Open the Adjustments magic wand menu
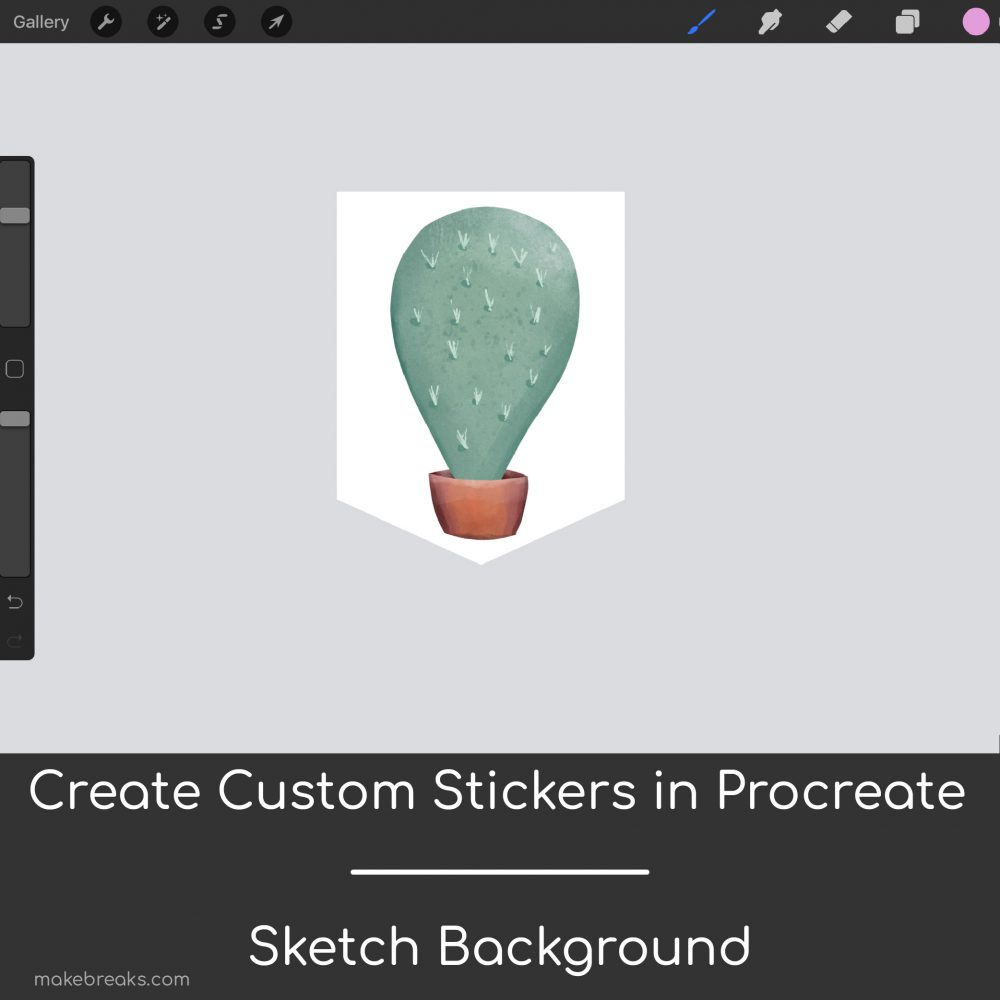 click(163, 22)
